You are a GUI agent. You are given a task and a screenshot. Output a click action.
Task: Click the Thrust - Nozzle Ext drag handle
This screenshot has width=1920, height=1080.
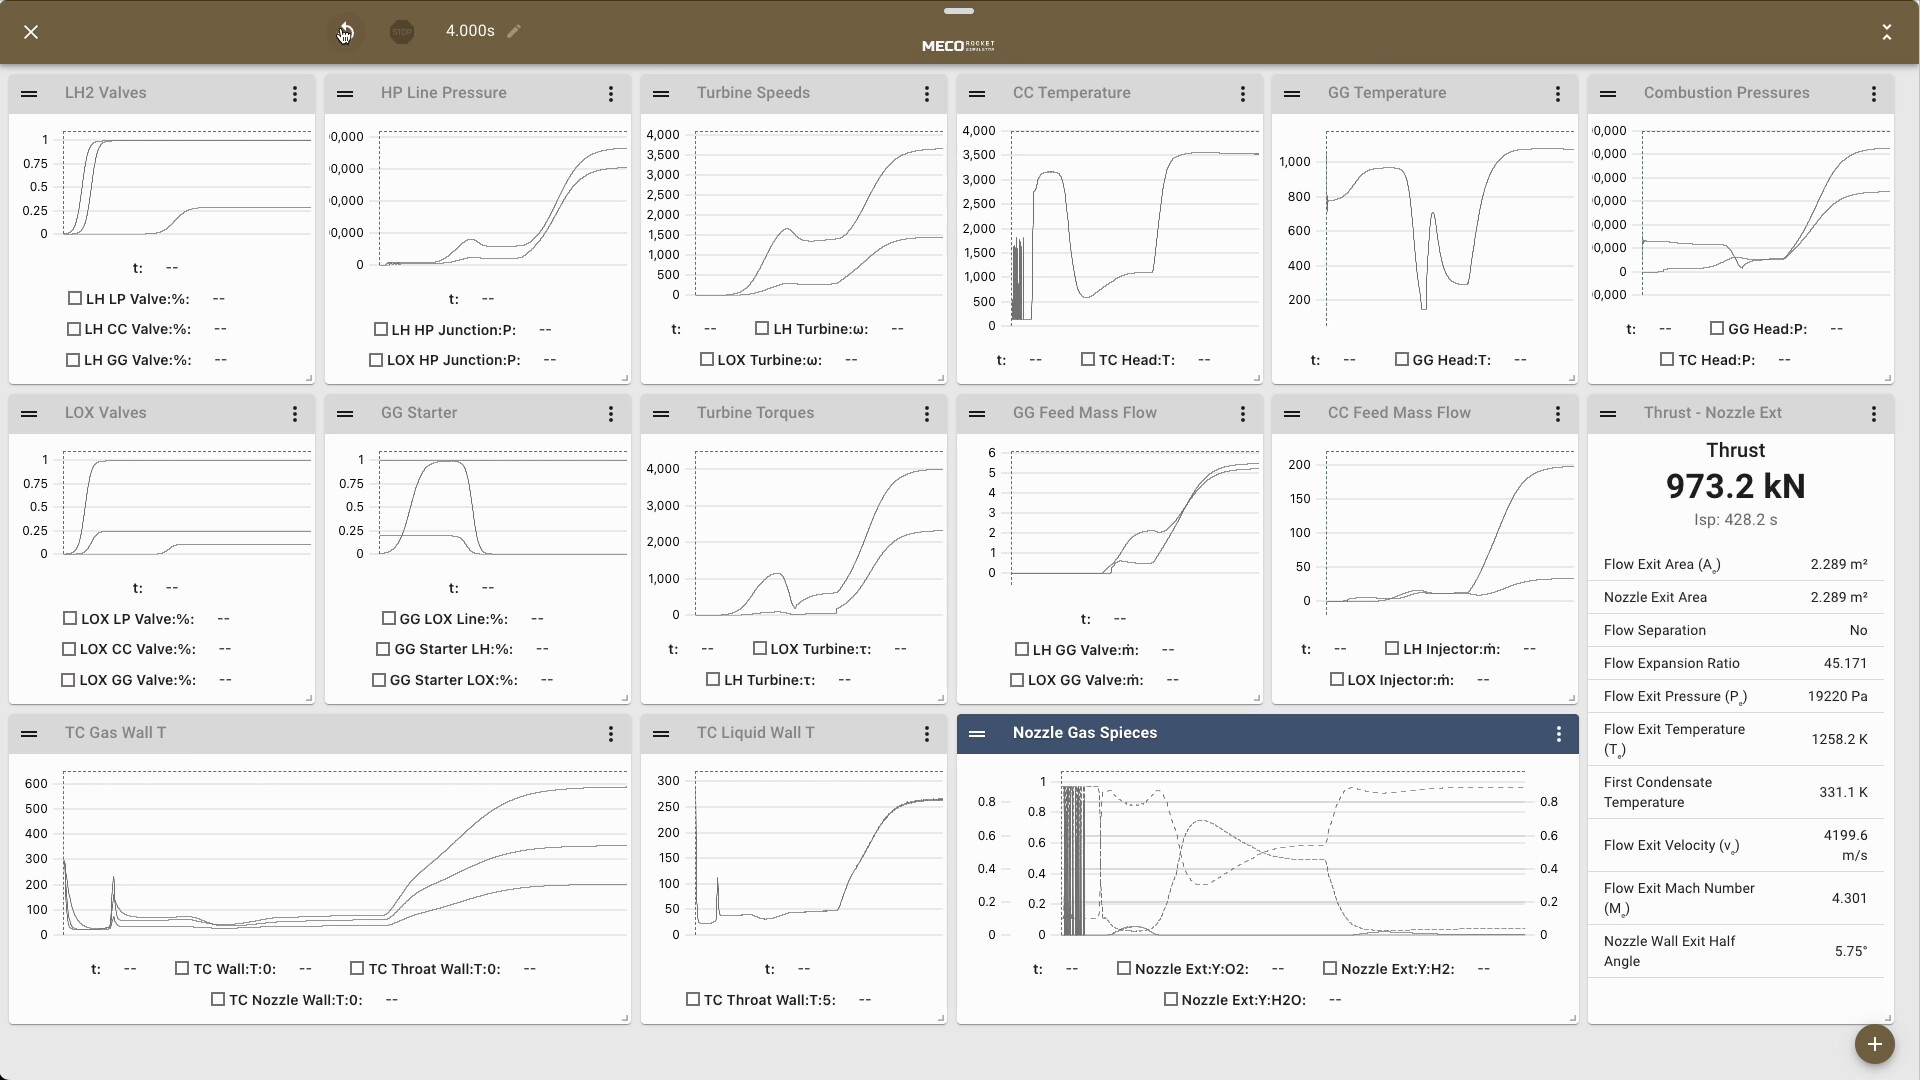[1608, 413]
